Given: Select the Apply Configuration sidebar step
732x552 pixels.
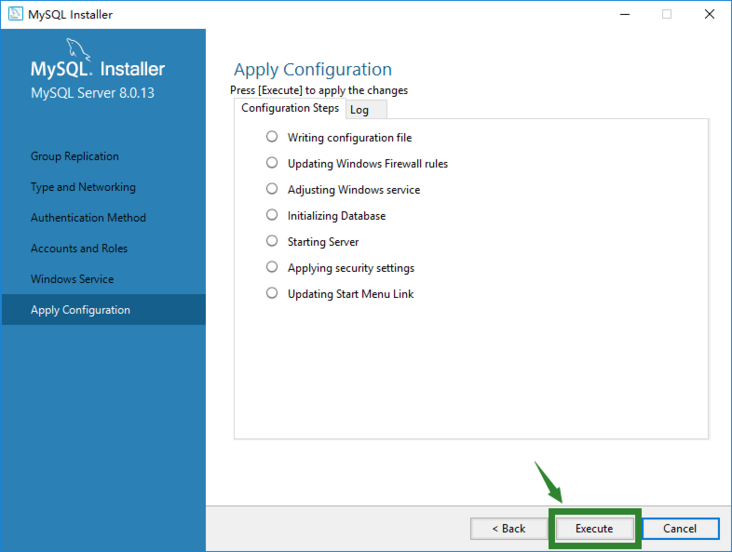Looking at the screenshot, I should (x=104, y=310).
